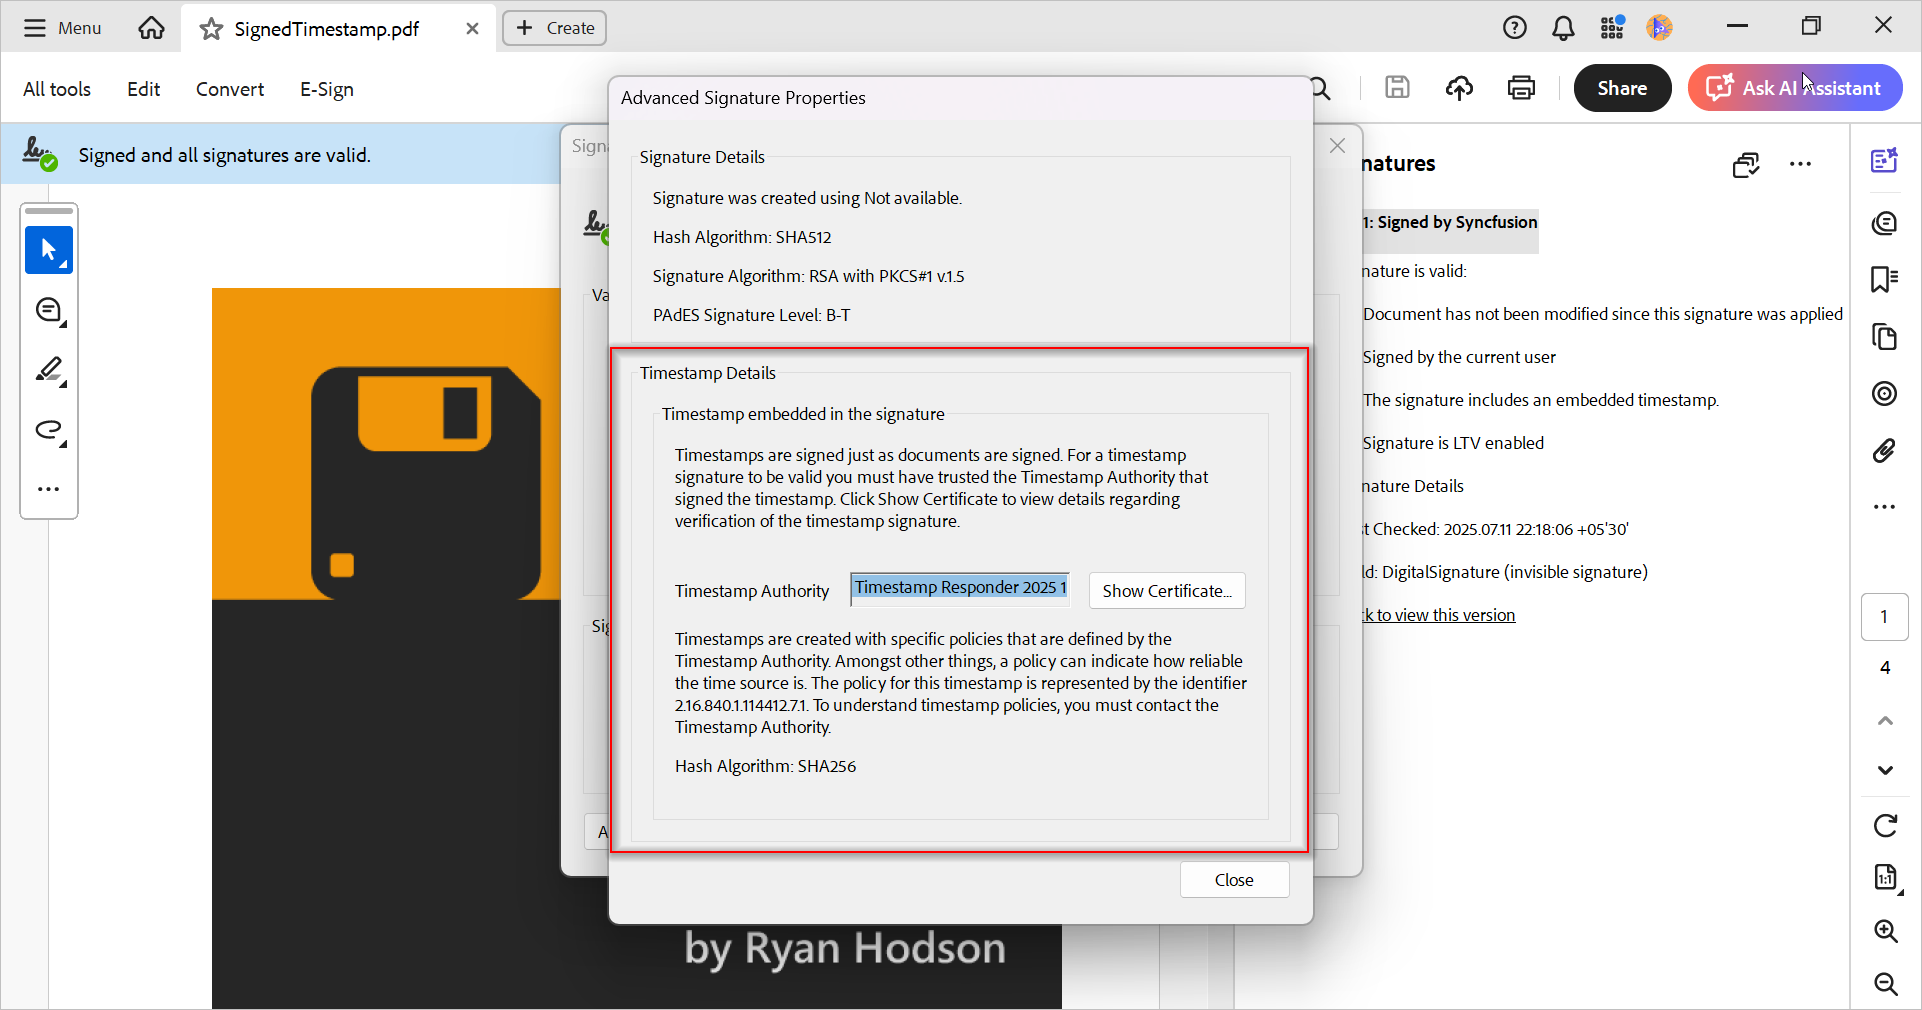Select the Draw freehand tool
1922x1010 pixels.
tap(49, 431)
